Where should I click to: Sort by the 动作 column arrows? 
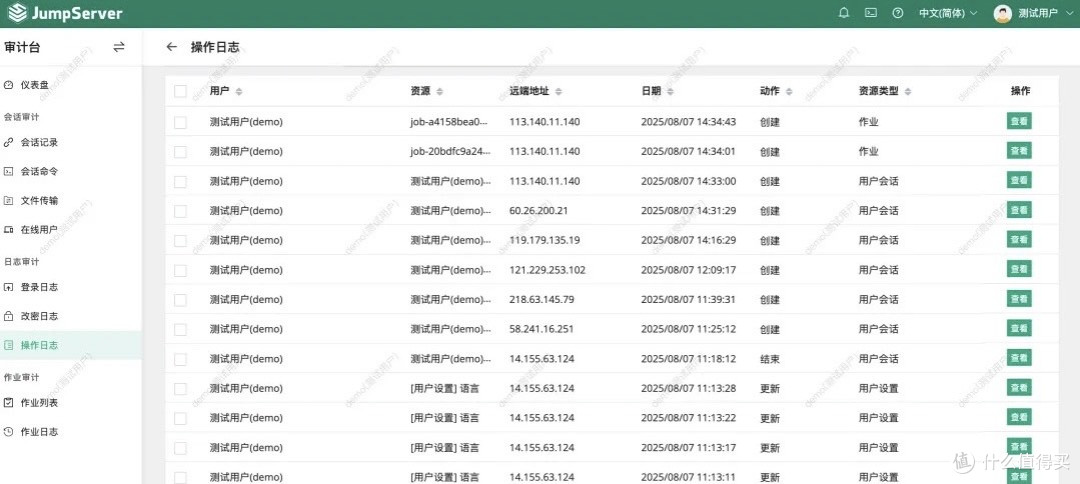pyautogui.click(x=789, y=91)
